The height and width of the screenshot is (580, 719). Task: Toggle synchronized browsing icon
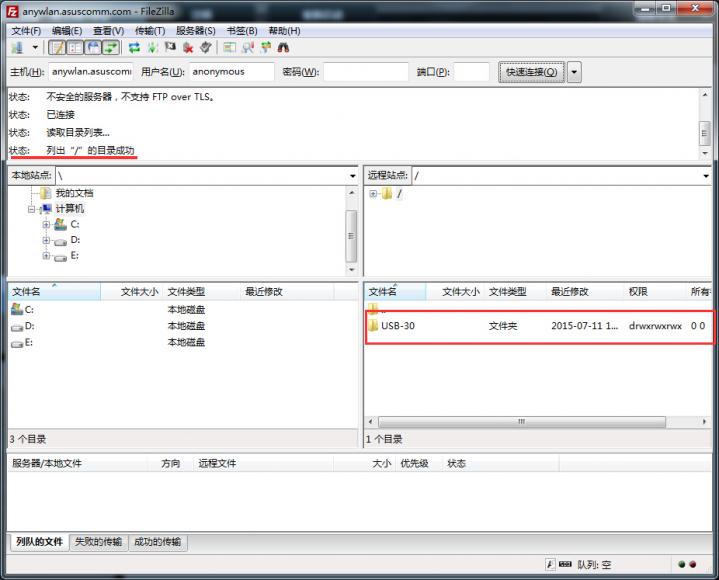coord(266,48)
